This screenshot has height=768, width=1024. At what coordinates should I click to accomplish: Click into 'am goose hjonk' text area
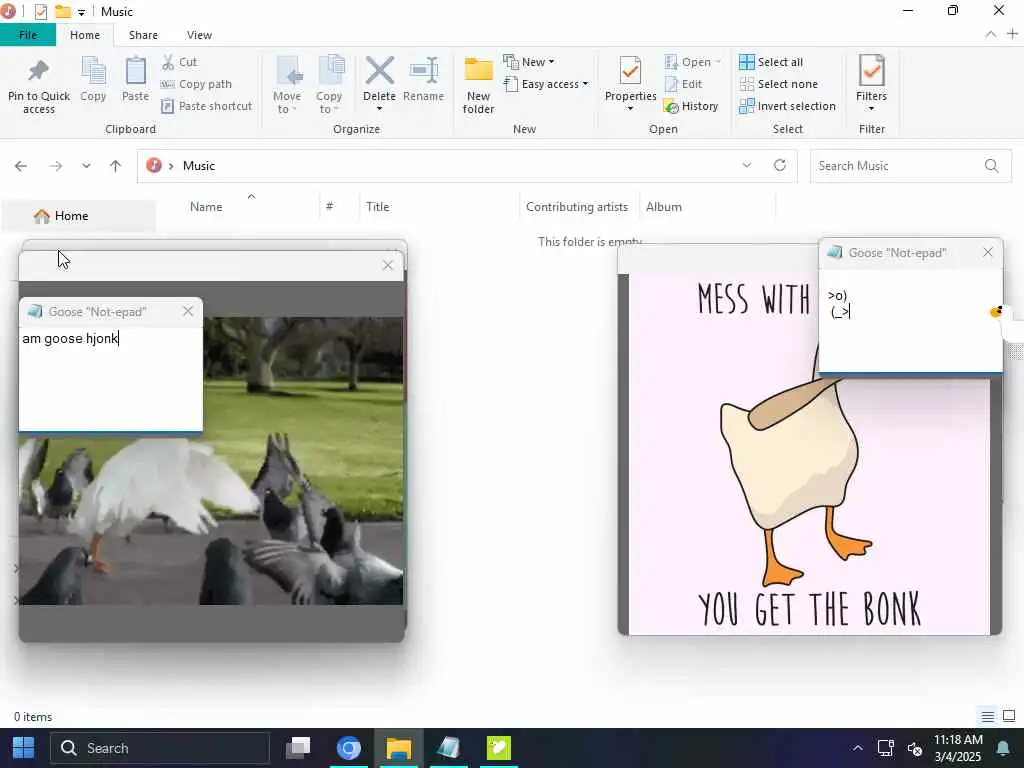pyautogui.click(x=110, y=379)
